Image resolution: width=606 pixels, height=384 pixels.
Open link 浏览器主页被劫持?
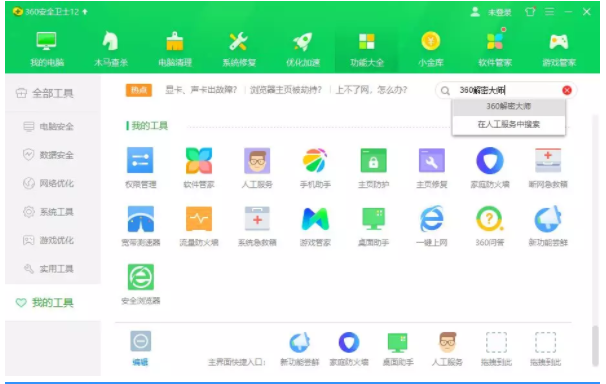(286, 90)
